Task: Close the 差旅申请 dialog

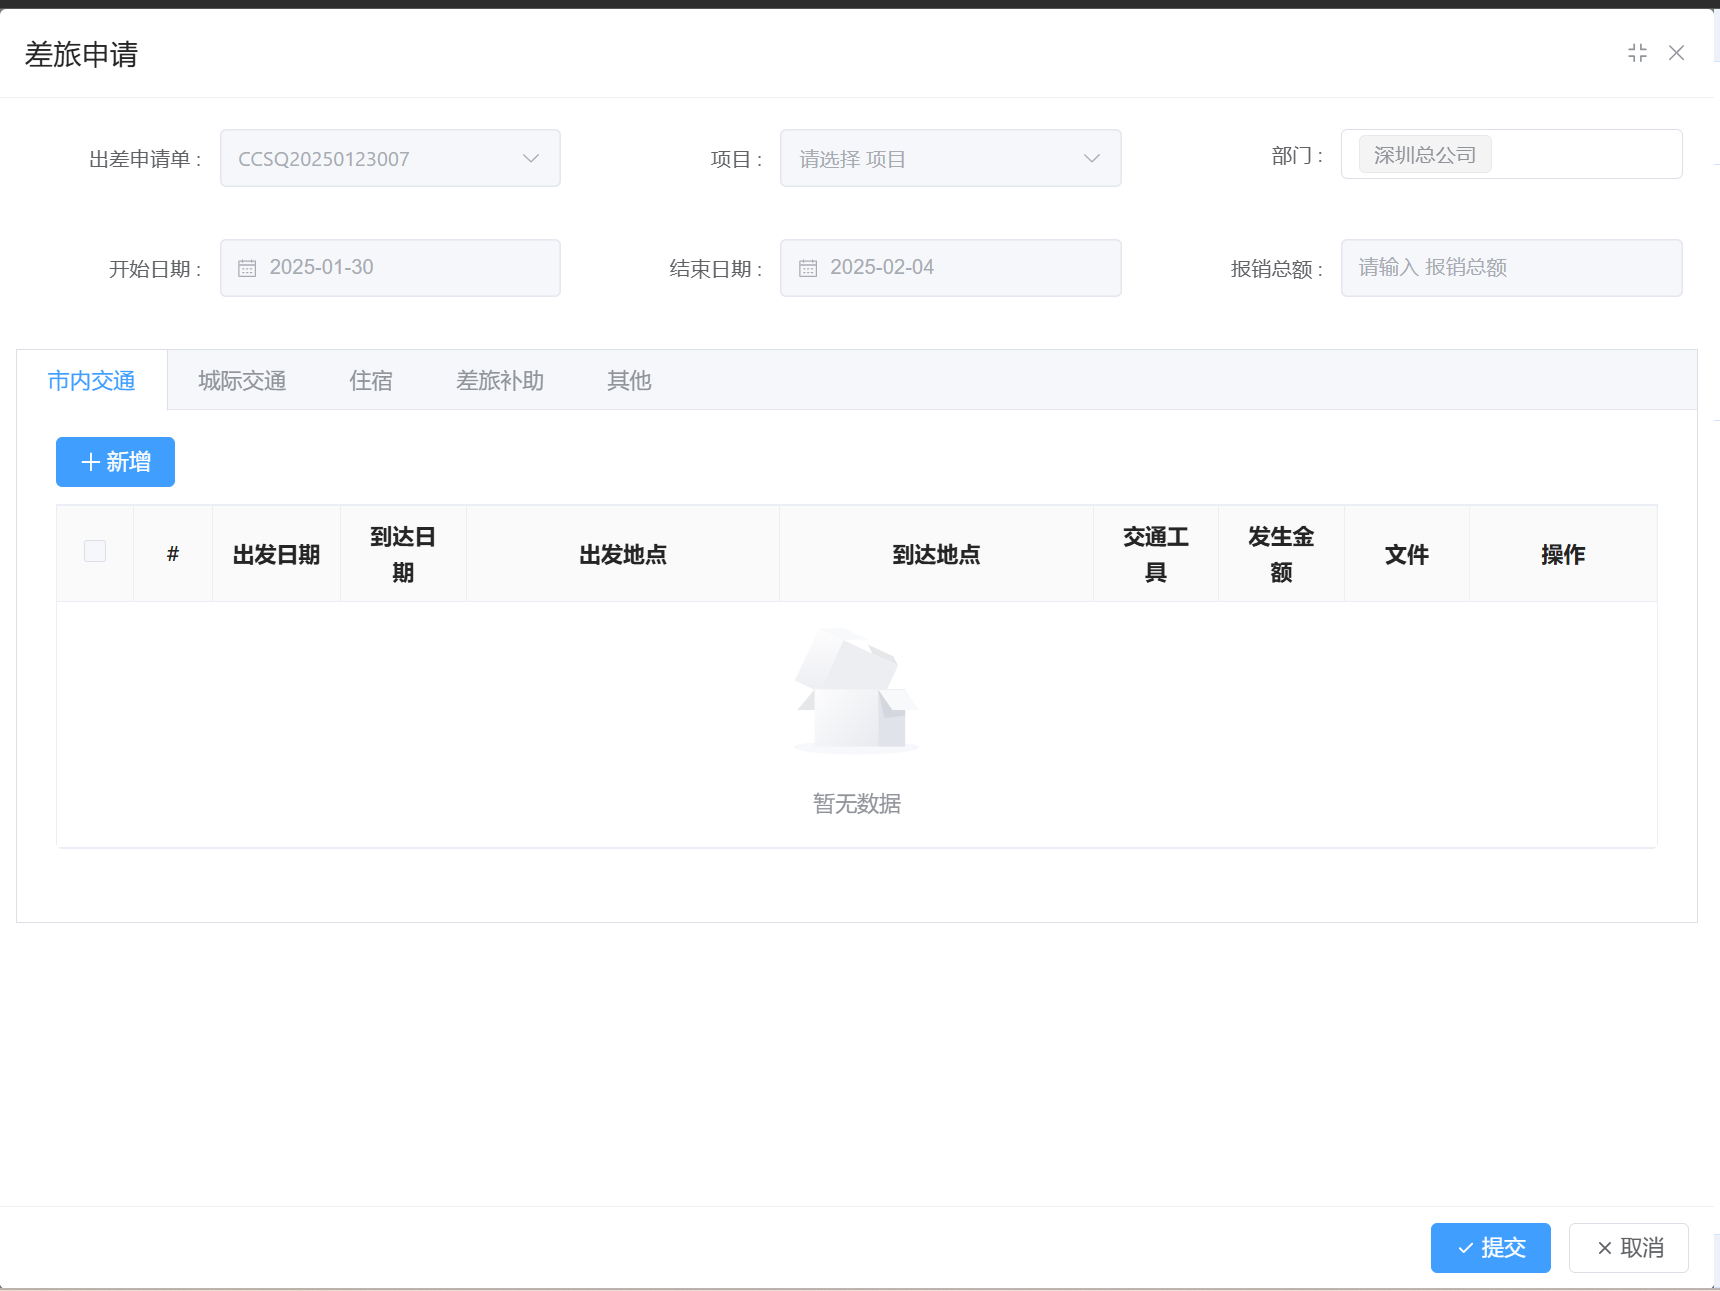Action: pos(1677,53)
